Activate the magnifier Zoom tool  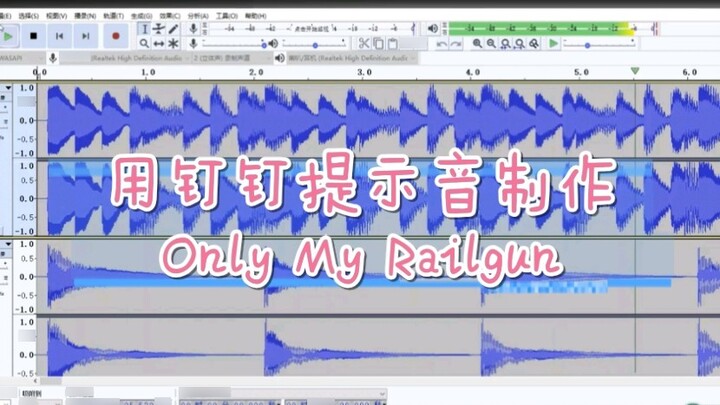tap(145, 44)
